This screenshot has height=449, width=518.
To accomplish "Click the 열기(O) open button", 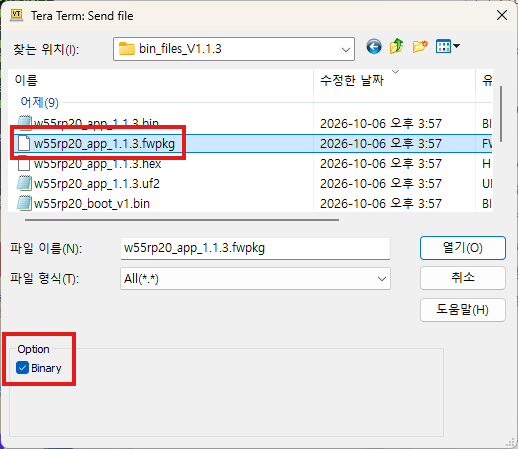I will pyautogui.click(x=463, y=248).
